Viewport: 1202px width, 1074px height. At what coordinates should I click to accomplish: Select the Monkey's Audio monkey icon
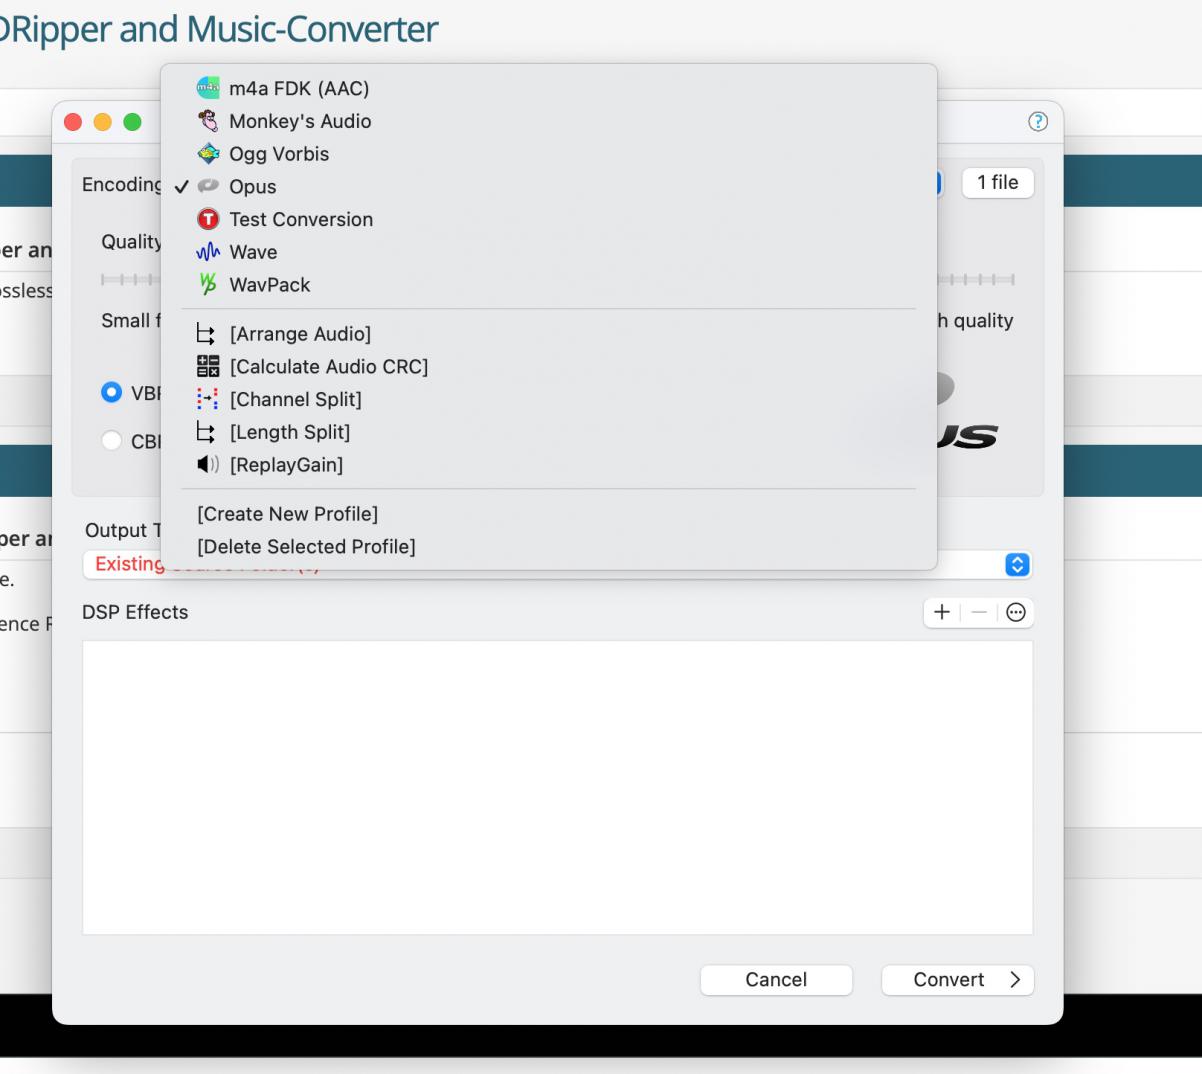coord(208,121)
